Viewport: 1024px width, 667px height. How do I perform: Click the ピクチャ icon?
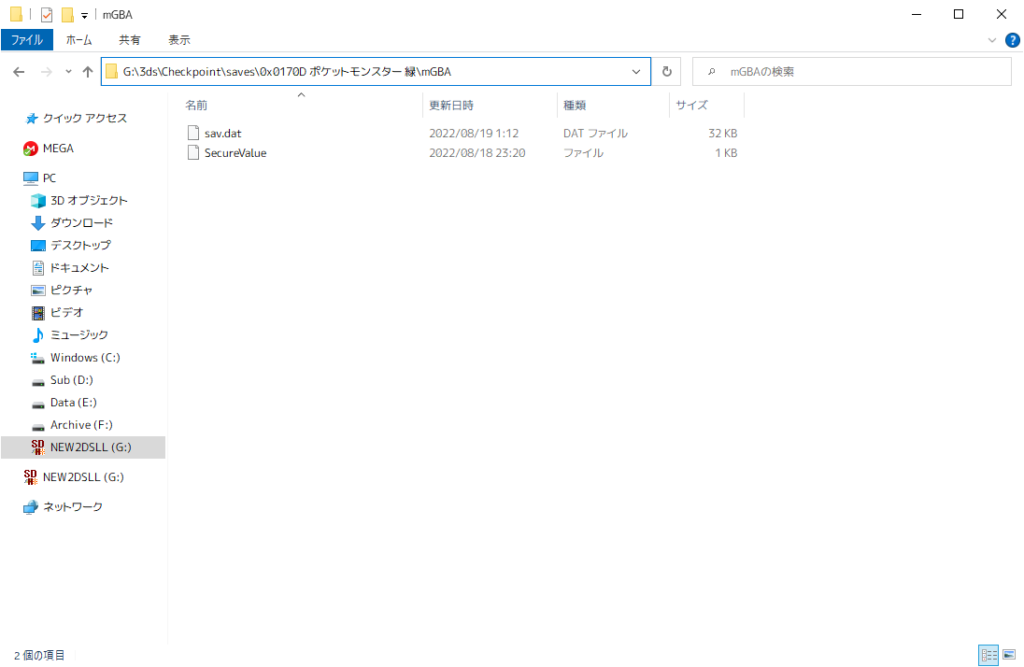coord(38,290)
